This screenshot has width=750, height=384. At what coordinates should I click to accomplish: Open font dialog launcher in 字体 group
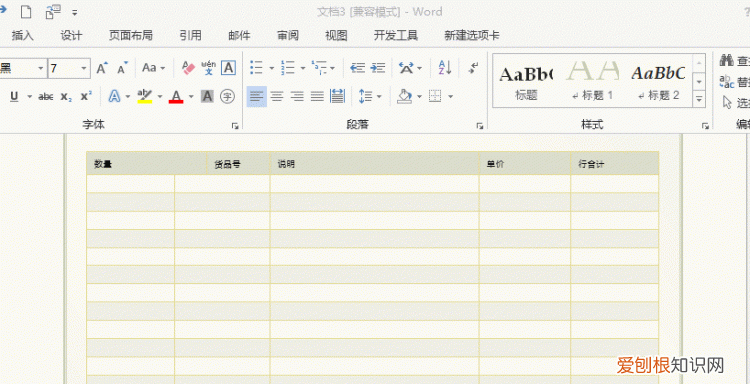(x=235, y=126)
